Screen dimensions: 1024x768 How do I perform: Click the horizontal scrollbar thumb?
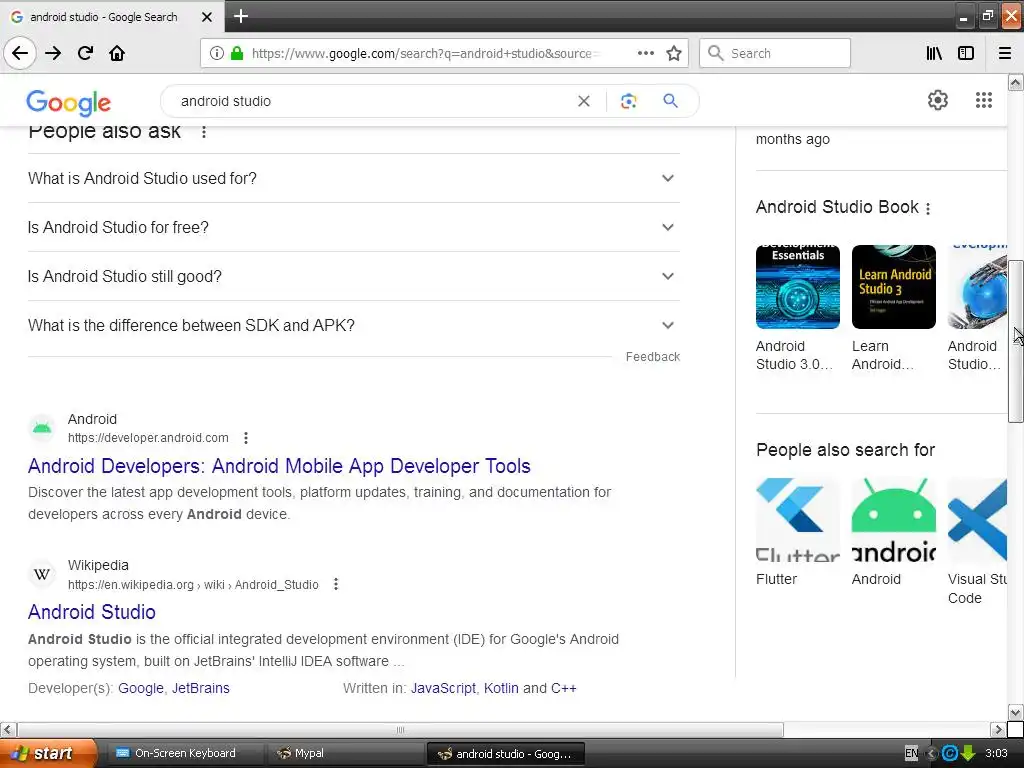(400, 729)
